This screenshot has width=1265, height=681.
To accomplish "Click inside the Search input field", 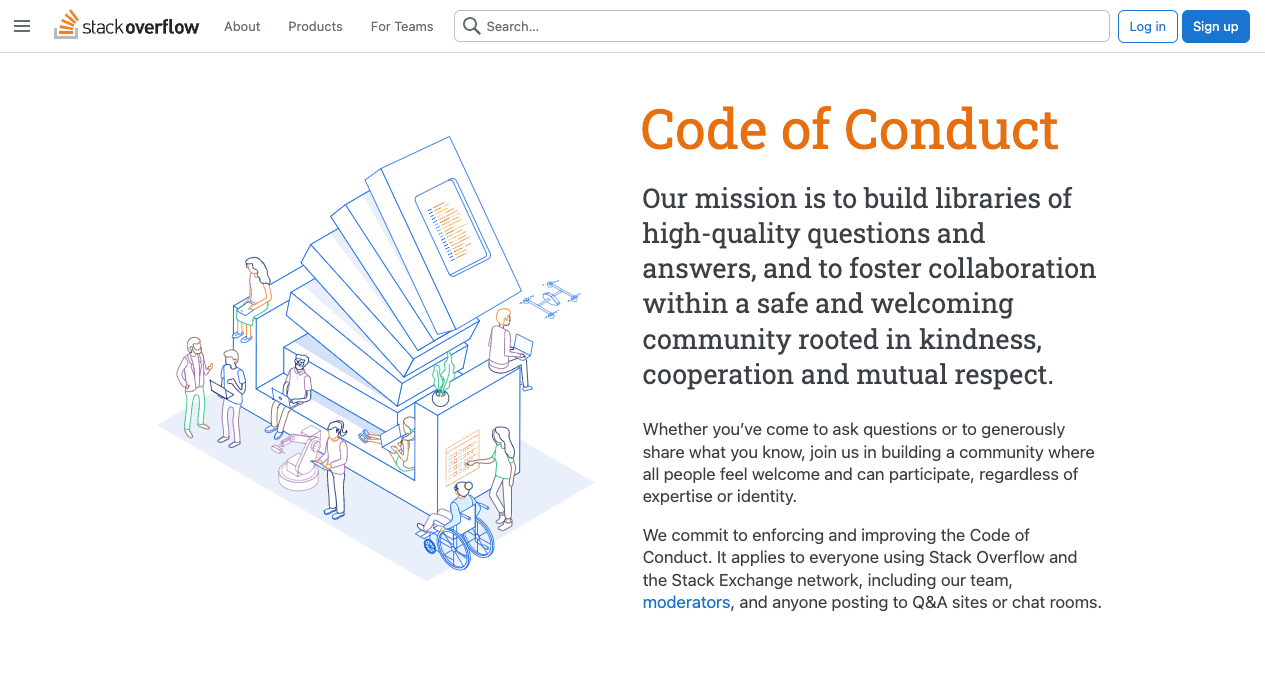I will click(x=700, y=26).
